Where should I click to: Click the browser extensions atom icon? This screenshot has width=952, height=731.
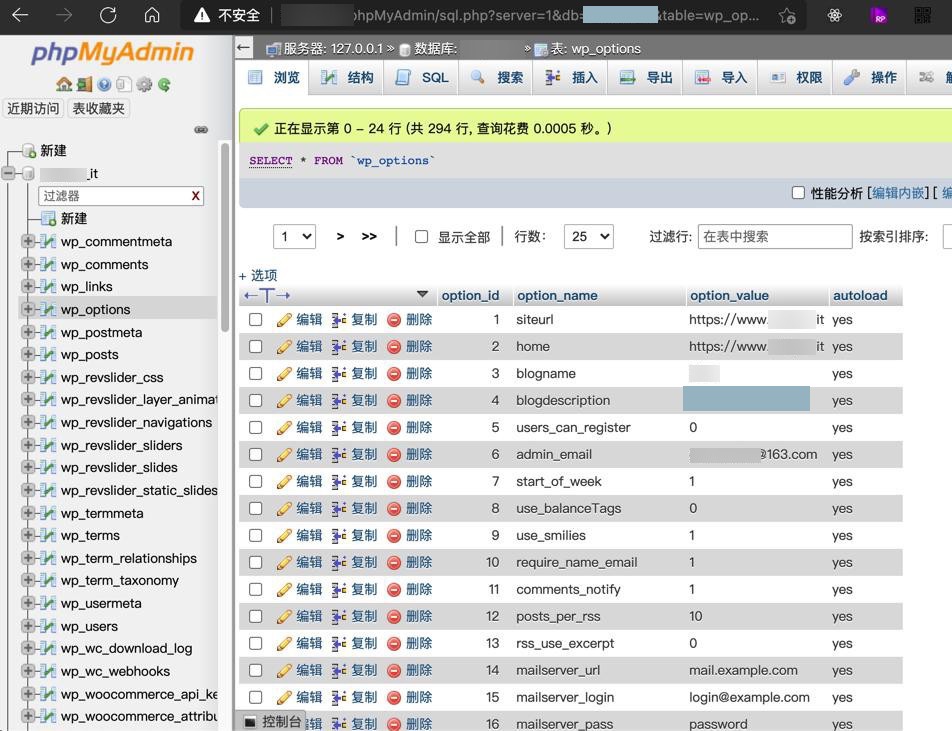coord(835,15)
